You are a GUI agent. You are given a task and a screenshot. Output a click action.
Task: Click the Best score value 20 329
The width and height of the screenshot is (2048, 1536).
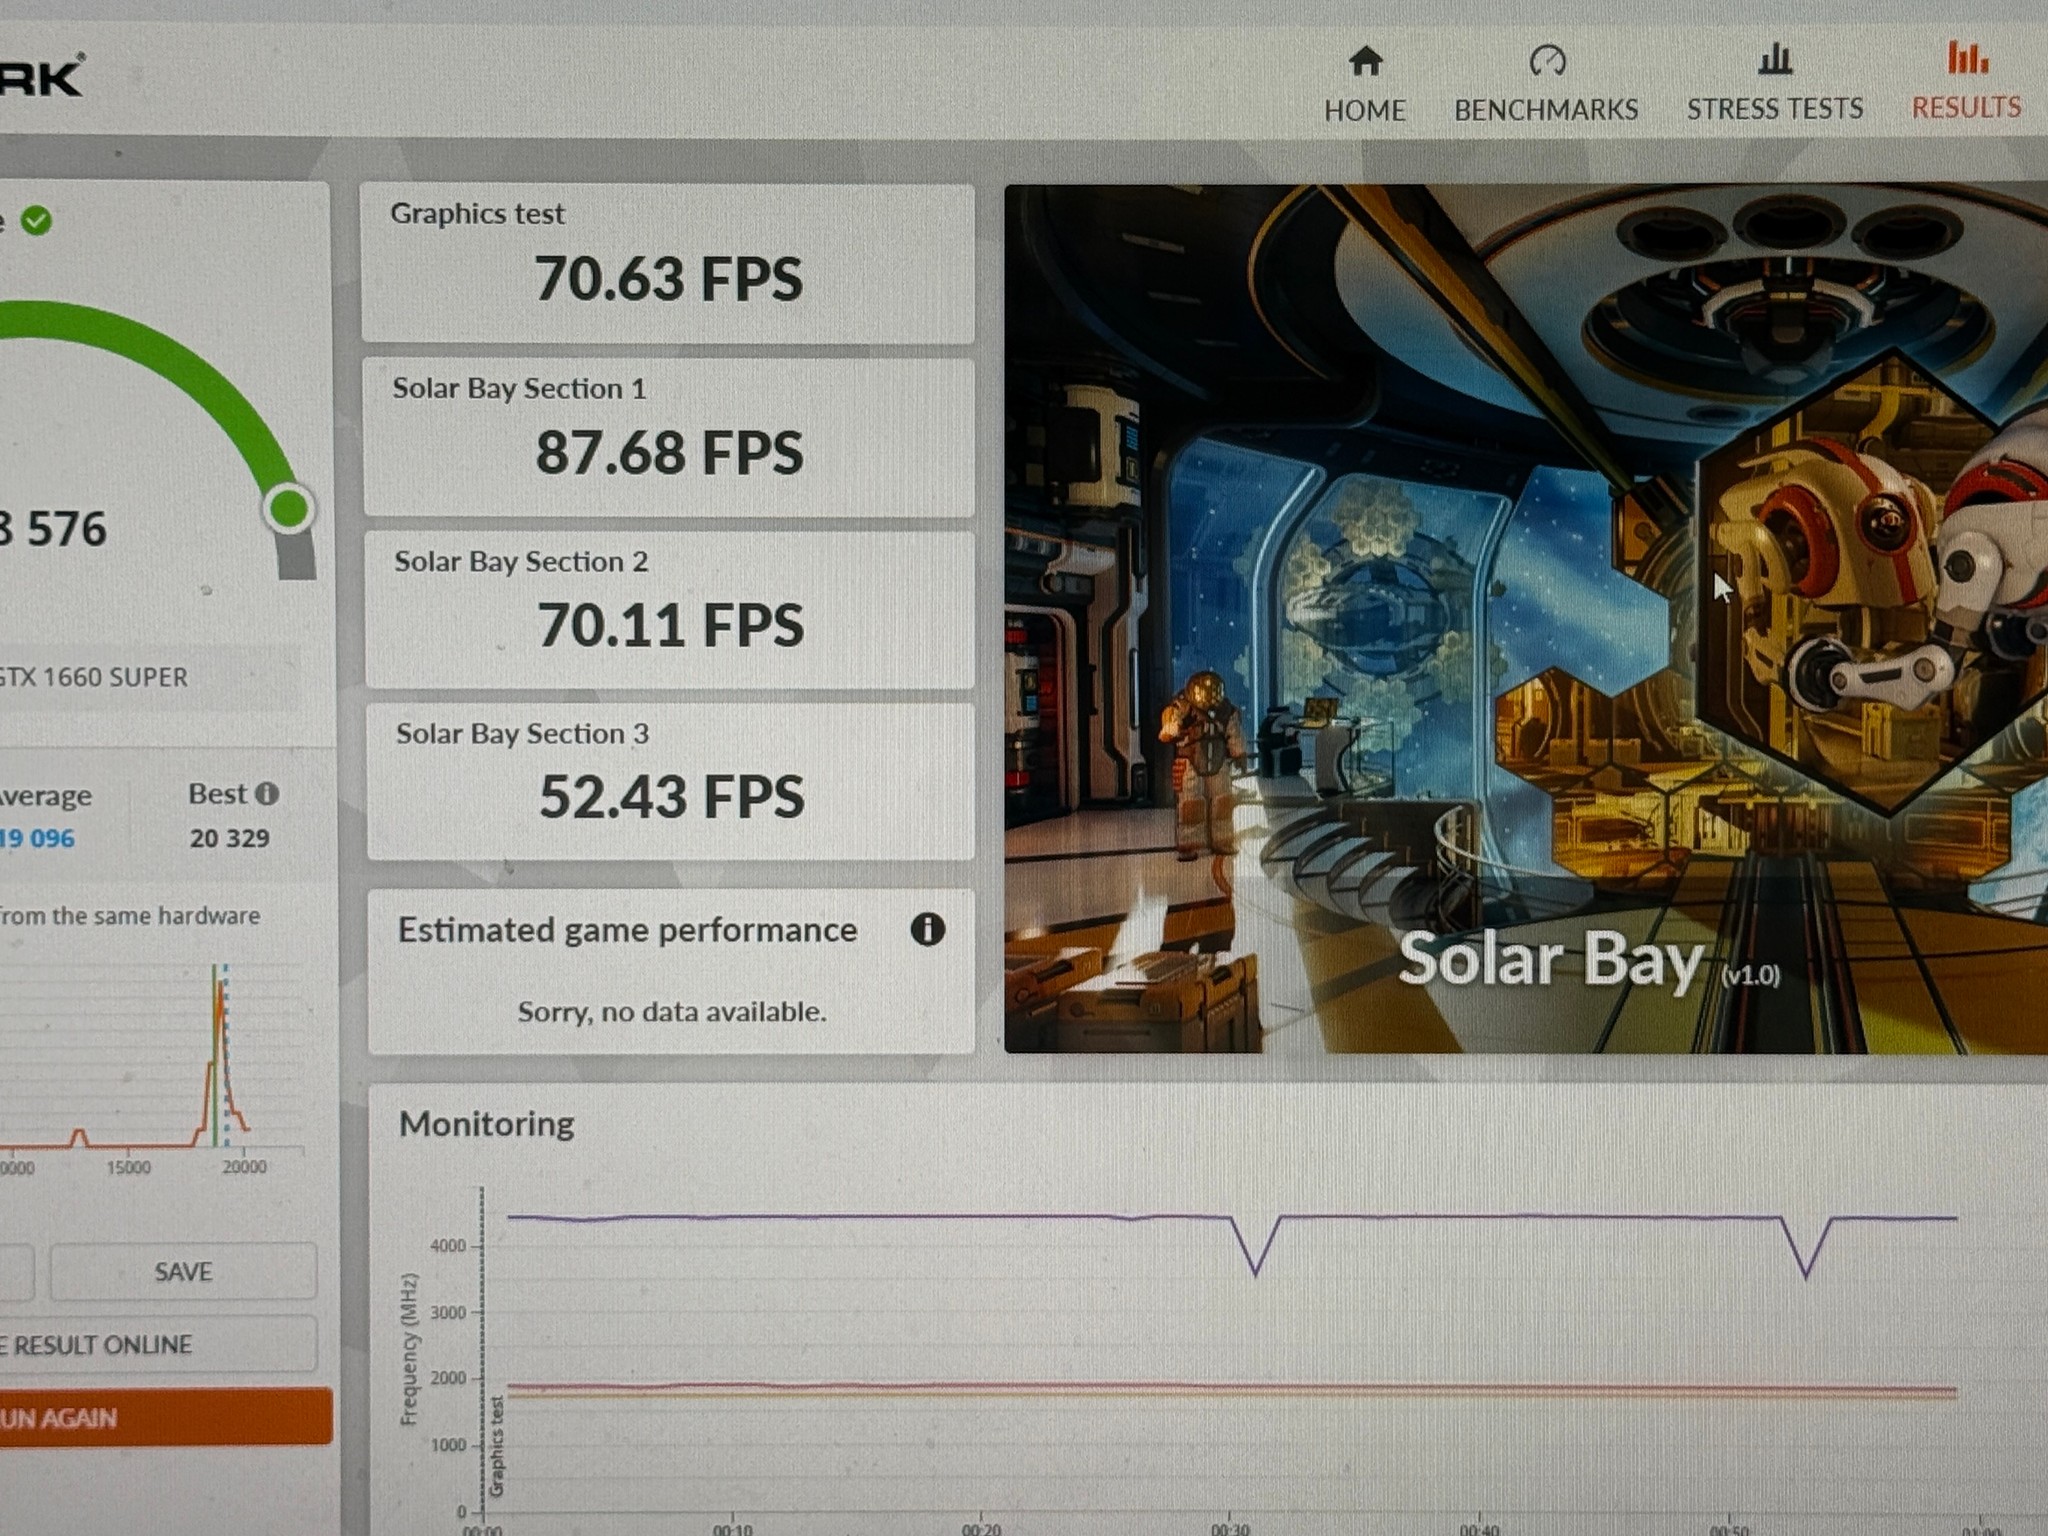pyautogui.click(x=230, y=838)
